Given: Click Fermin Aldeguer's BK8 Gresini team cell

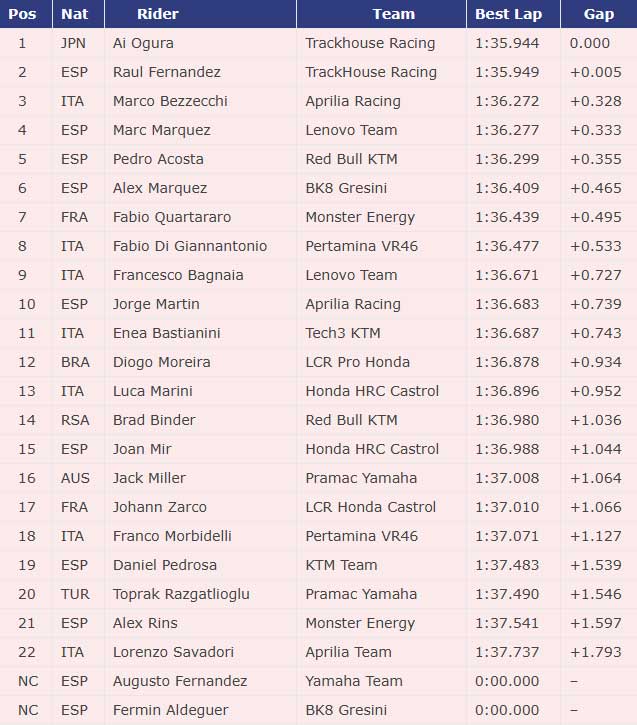Looking at the screenshot, I should point(346,710).
